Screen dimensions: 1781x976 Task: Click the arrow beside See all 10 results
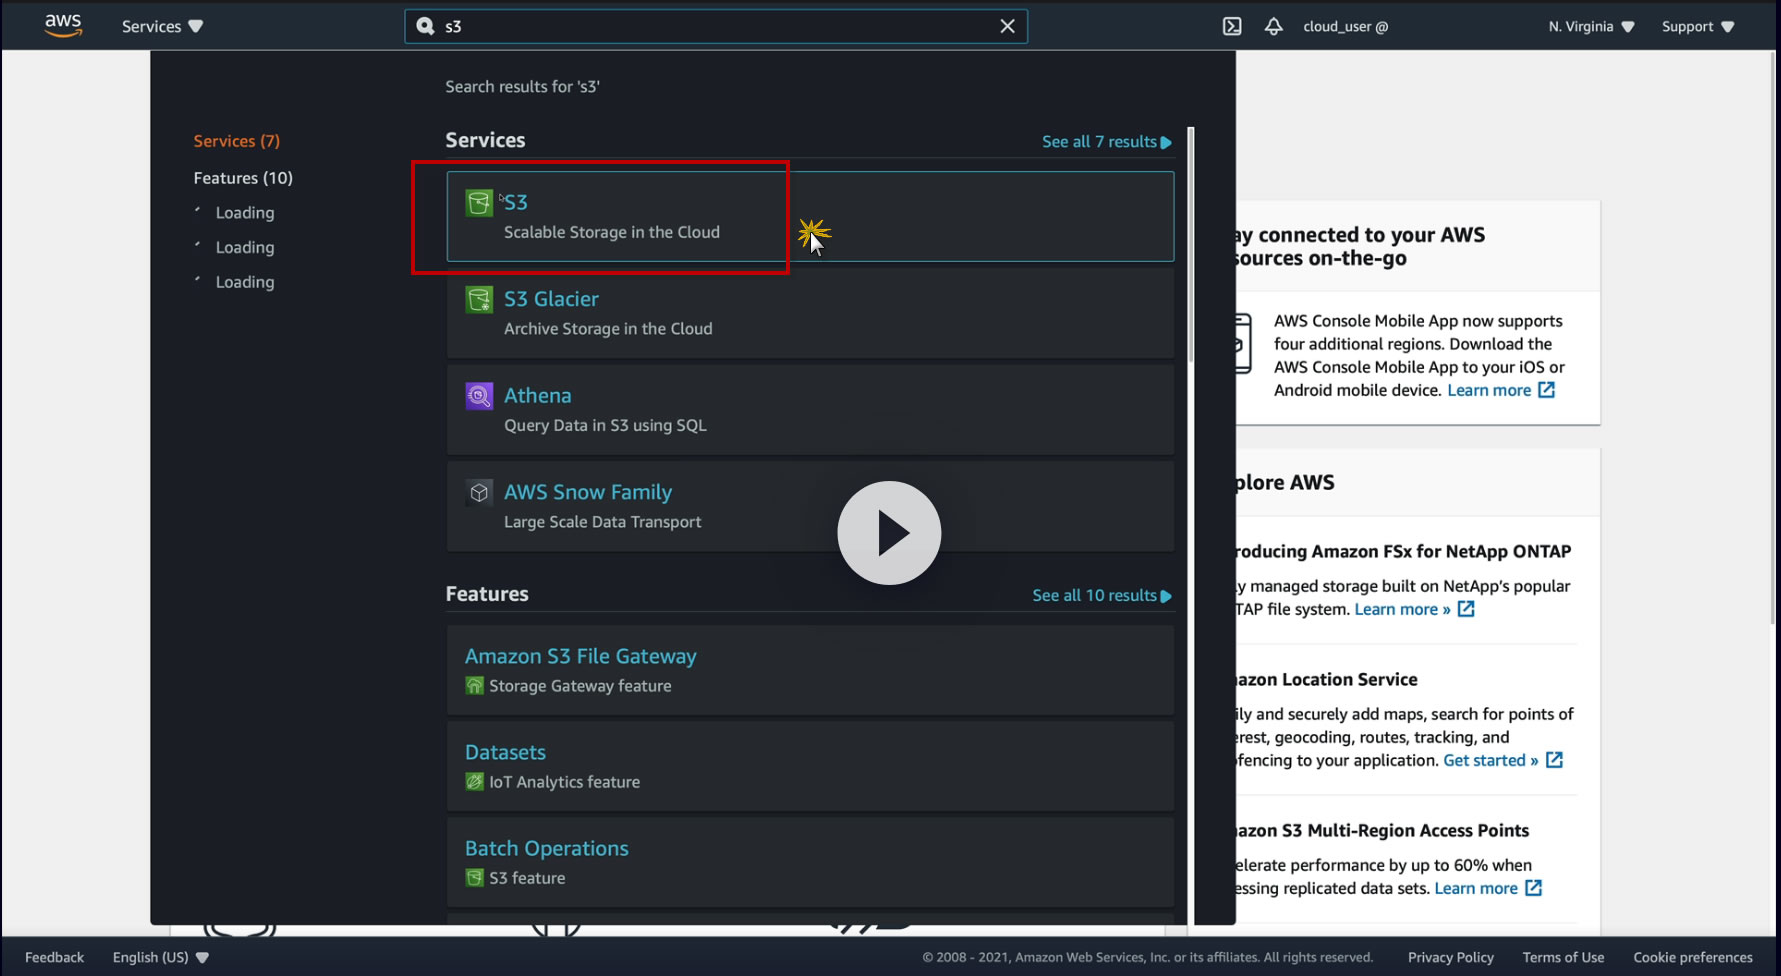1166,596
